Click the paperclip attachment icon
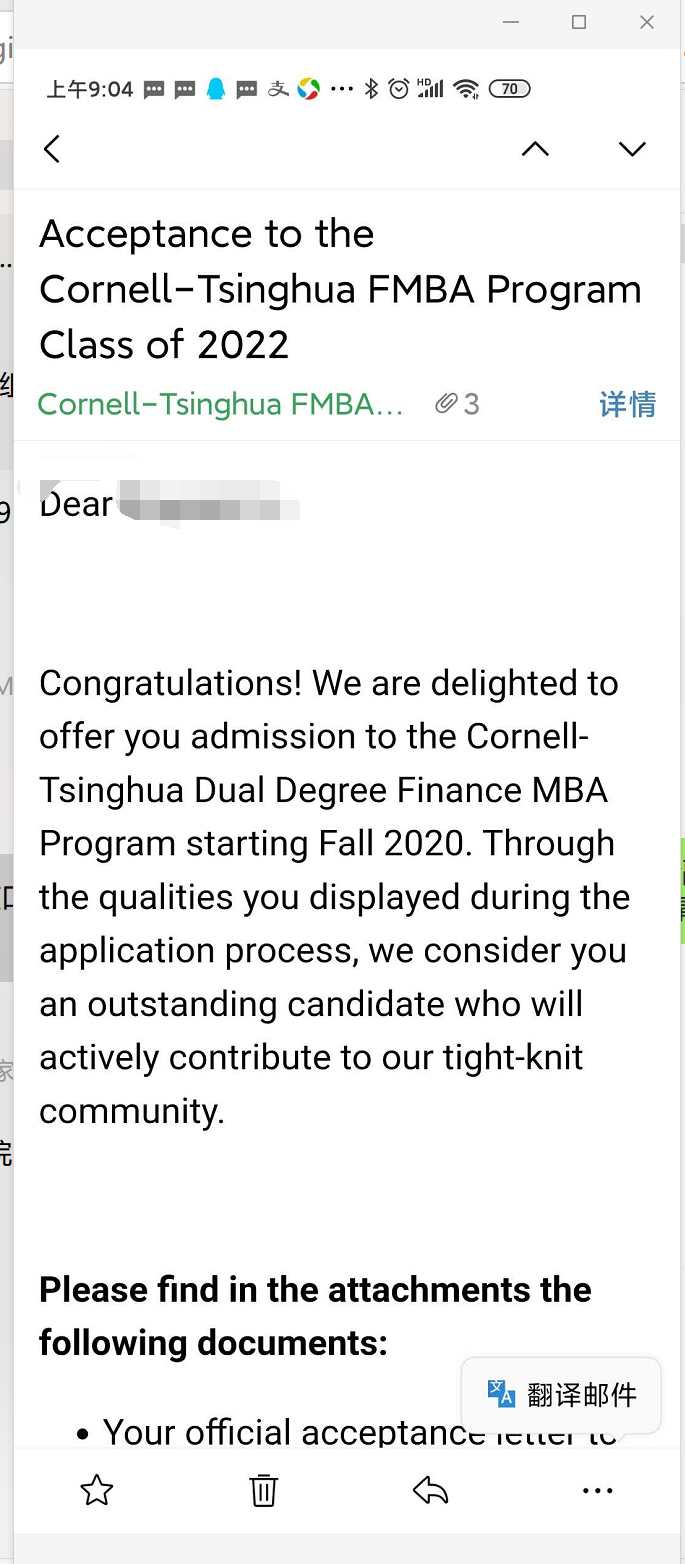 446,404
